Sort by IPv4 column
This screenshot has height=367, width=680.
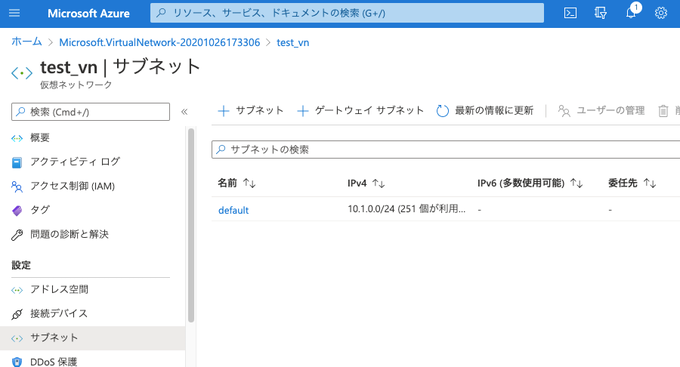click(x=366, y=183)
